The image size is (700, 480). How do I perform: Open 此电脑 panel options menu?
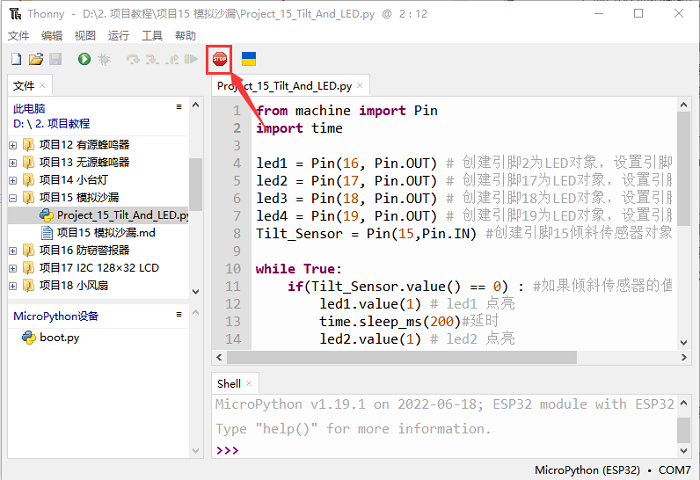coord(179,107)
